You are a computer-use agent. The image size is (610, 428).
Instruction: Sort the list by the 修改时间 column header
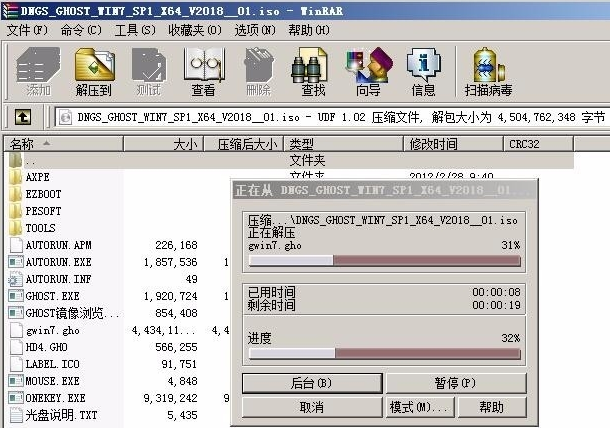(454, 144)
